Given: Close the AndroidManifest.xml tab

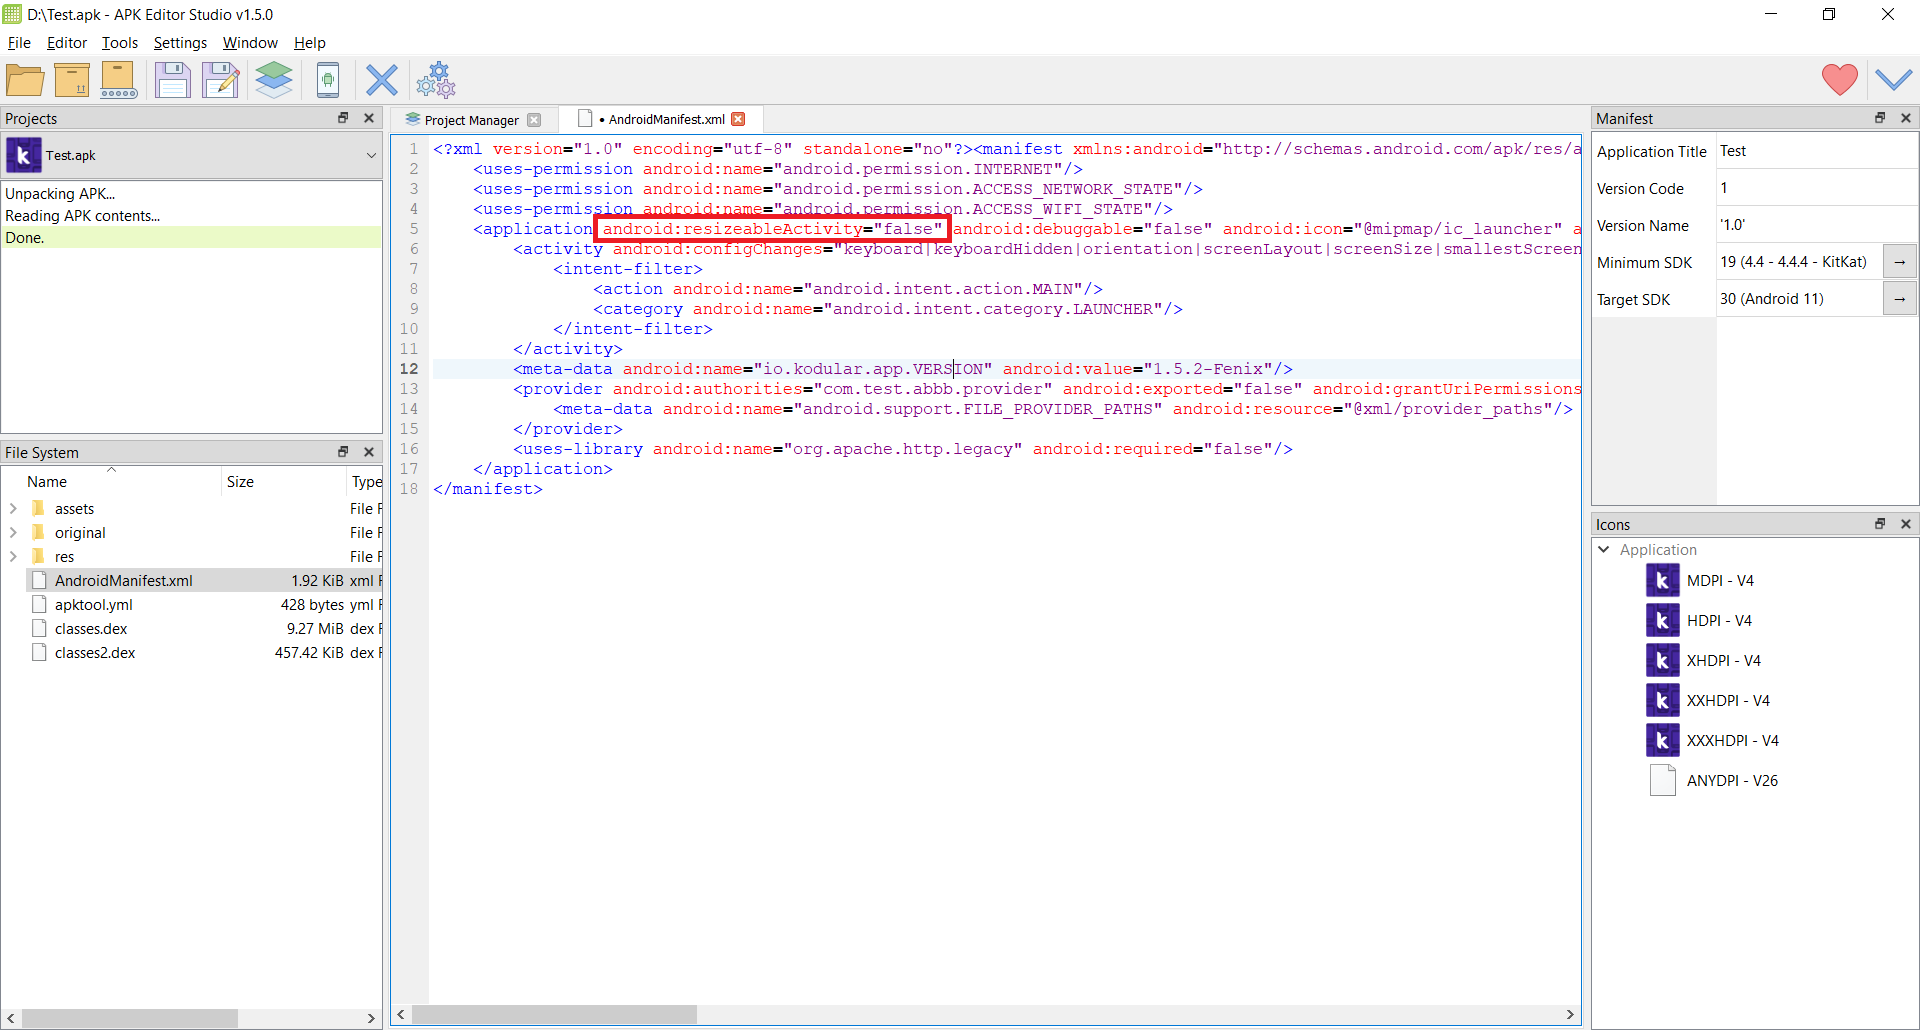Looking at the screenshot, I should click(738, 119).
